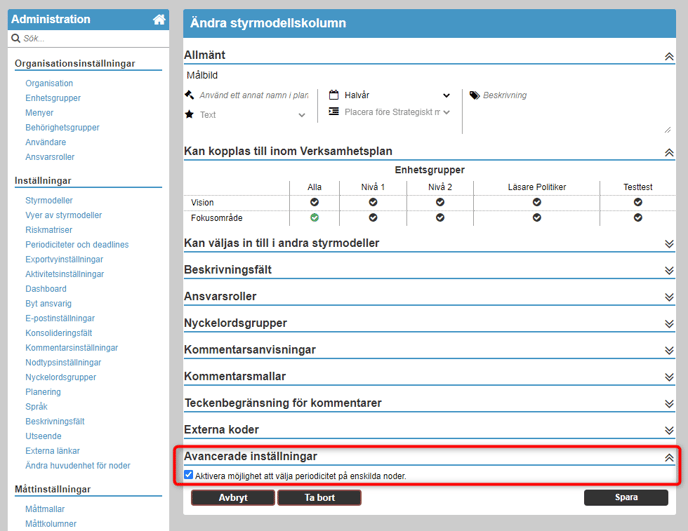Screen dimensions: 688x531
Task: Click the Ta bort button
Action: 318,497
